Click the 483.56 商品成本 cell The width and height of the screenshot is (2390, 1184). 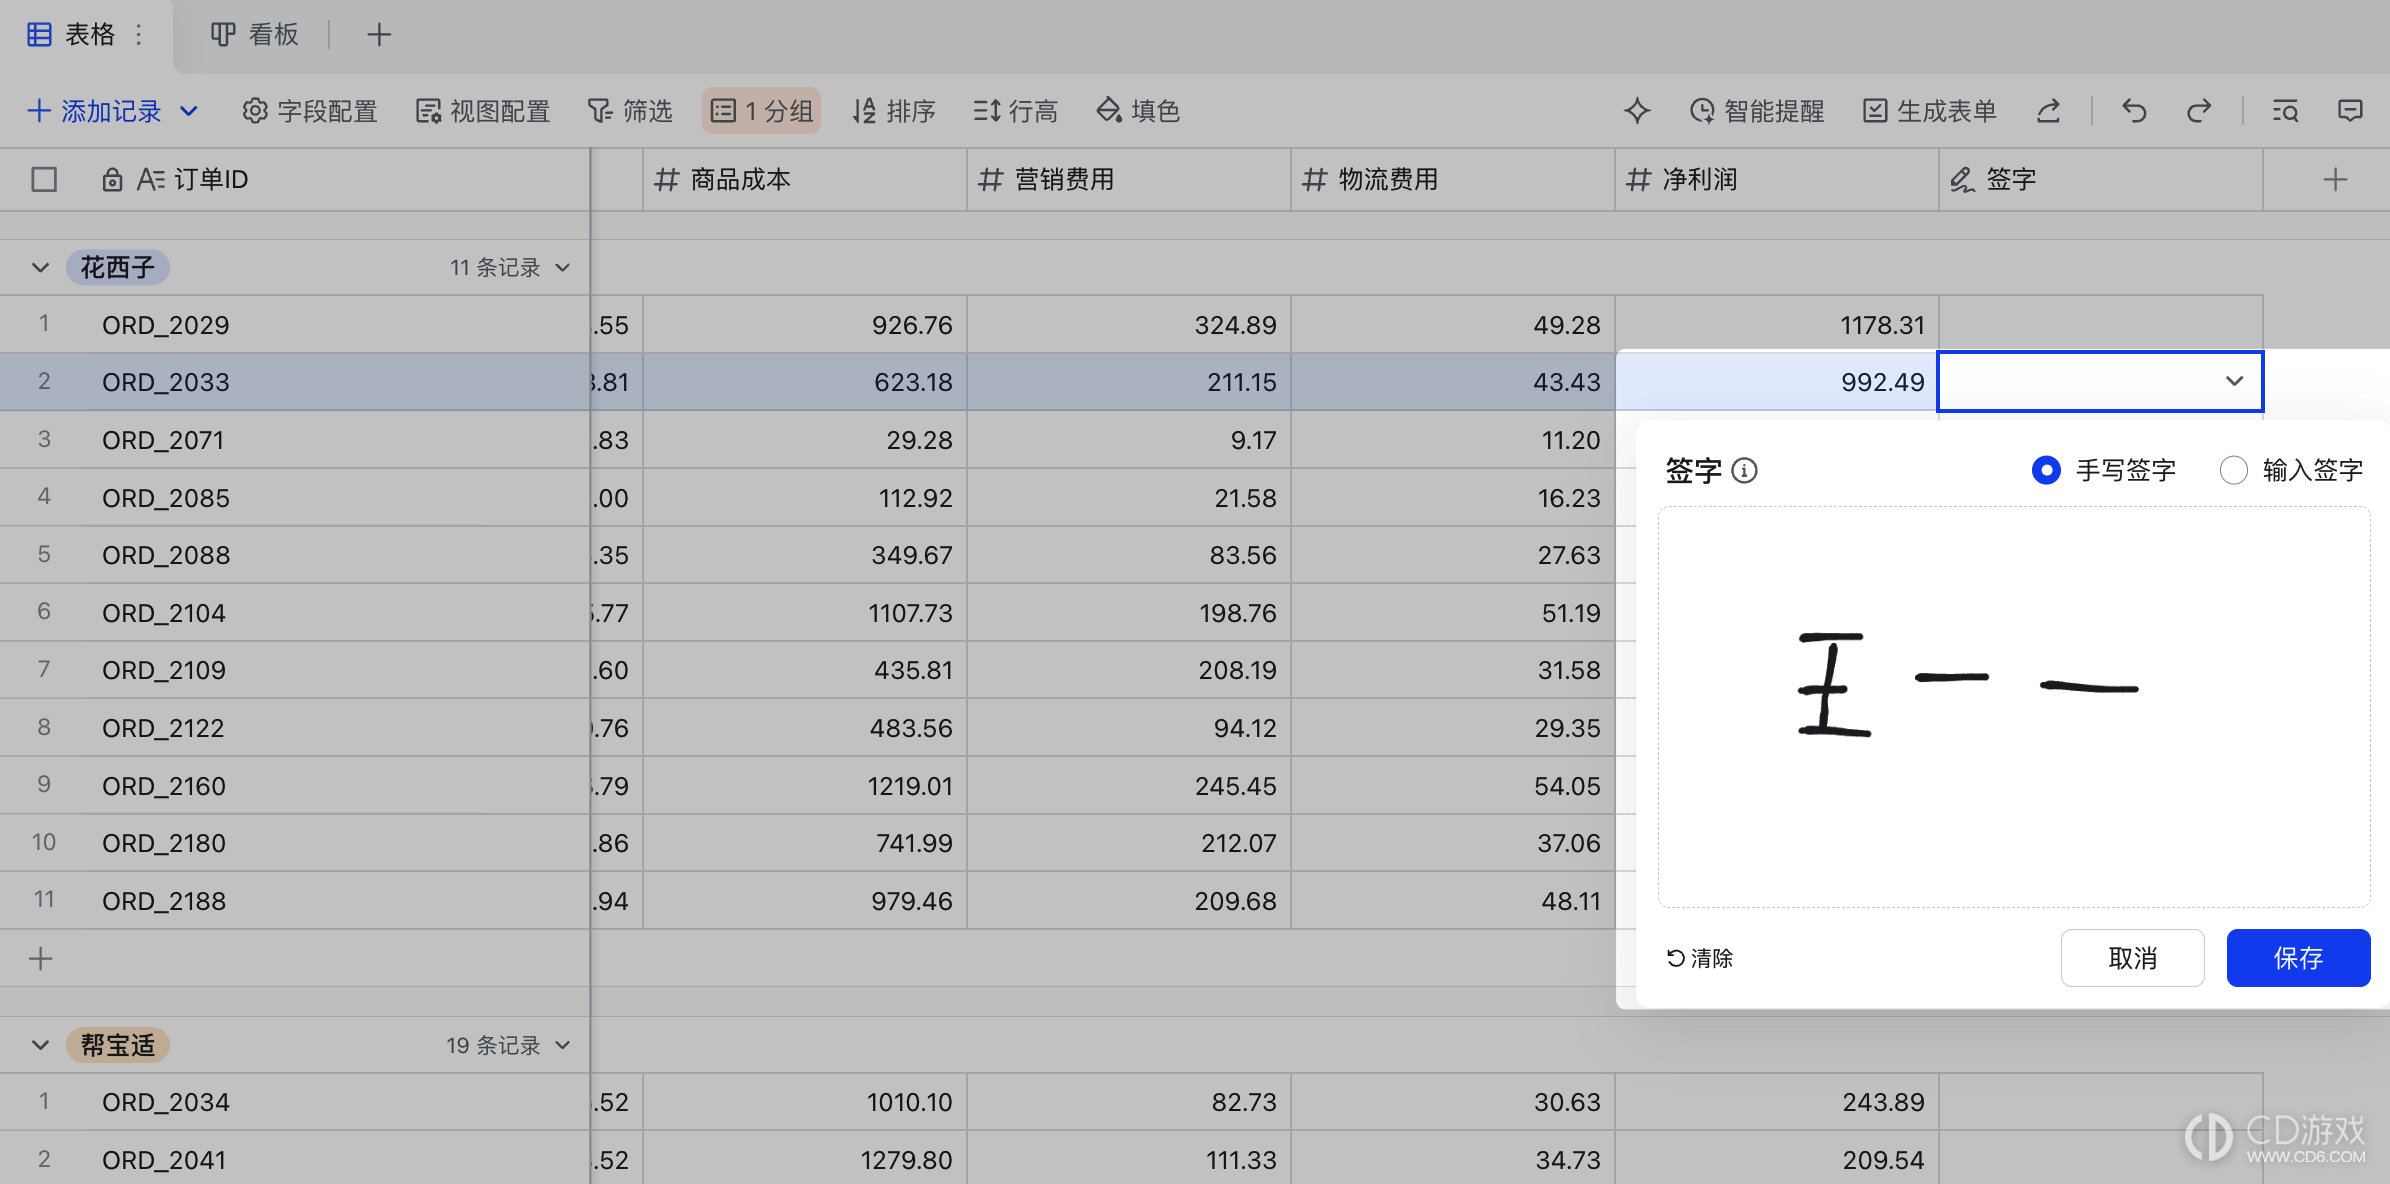[x=805, y=728]
